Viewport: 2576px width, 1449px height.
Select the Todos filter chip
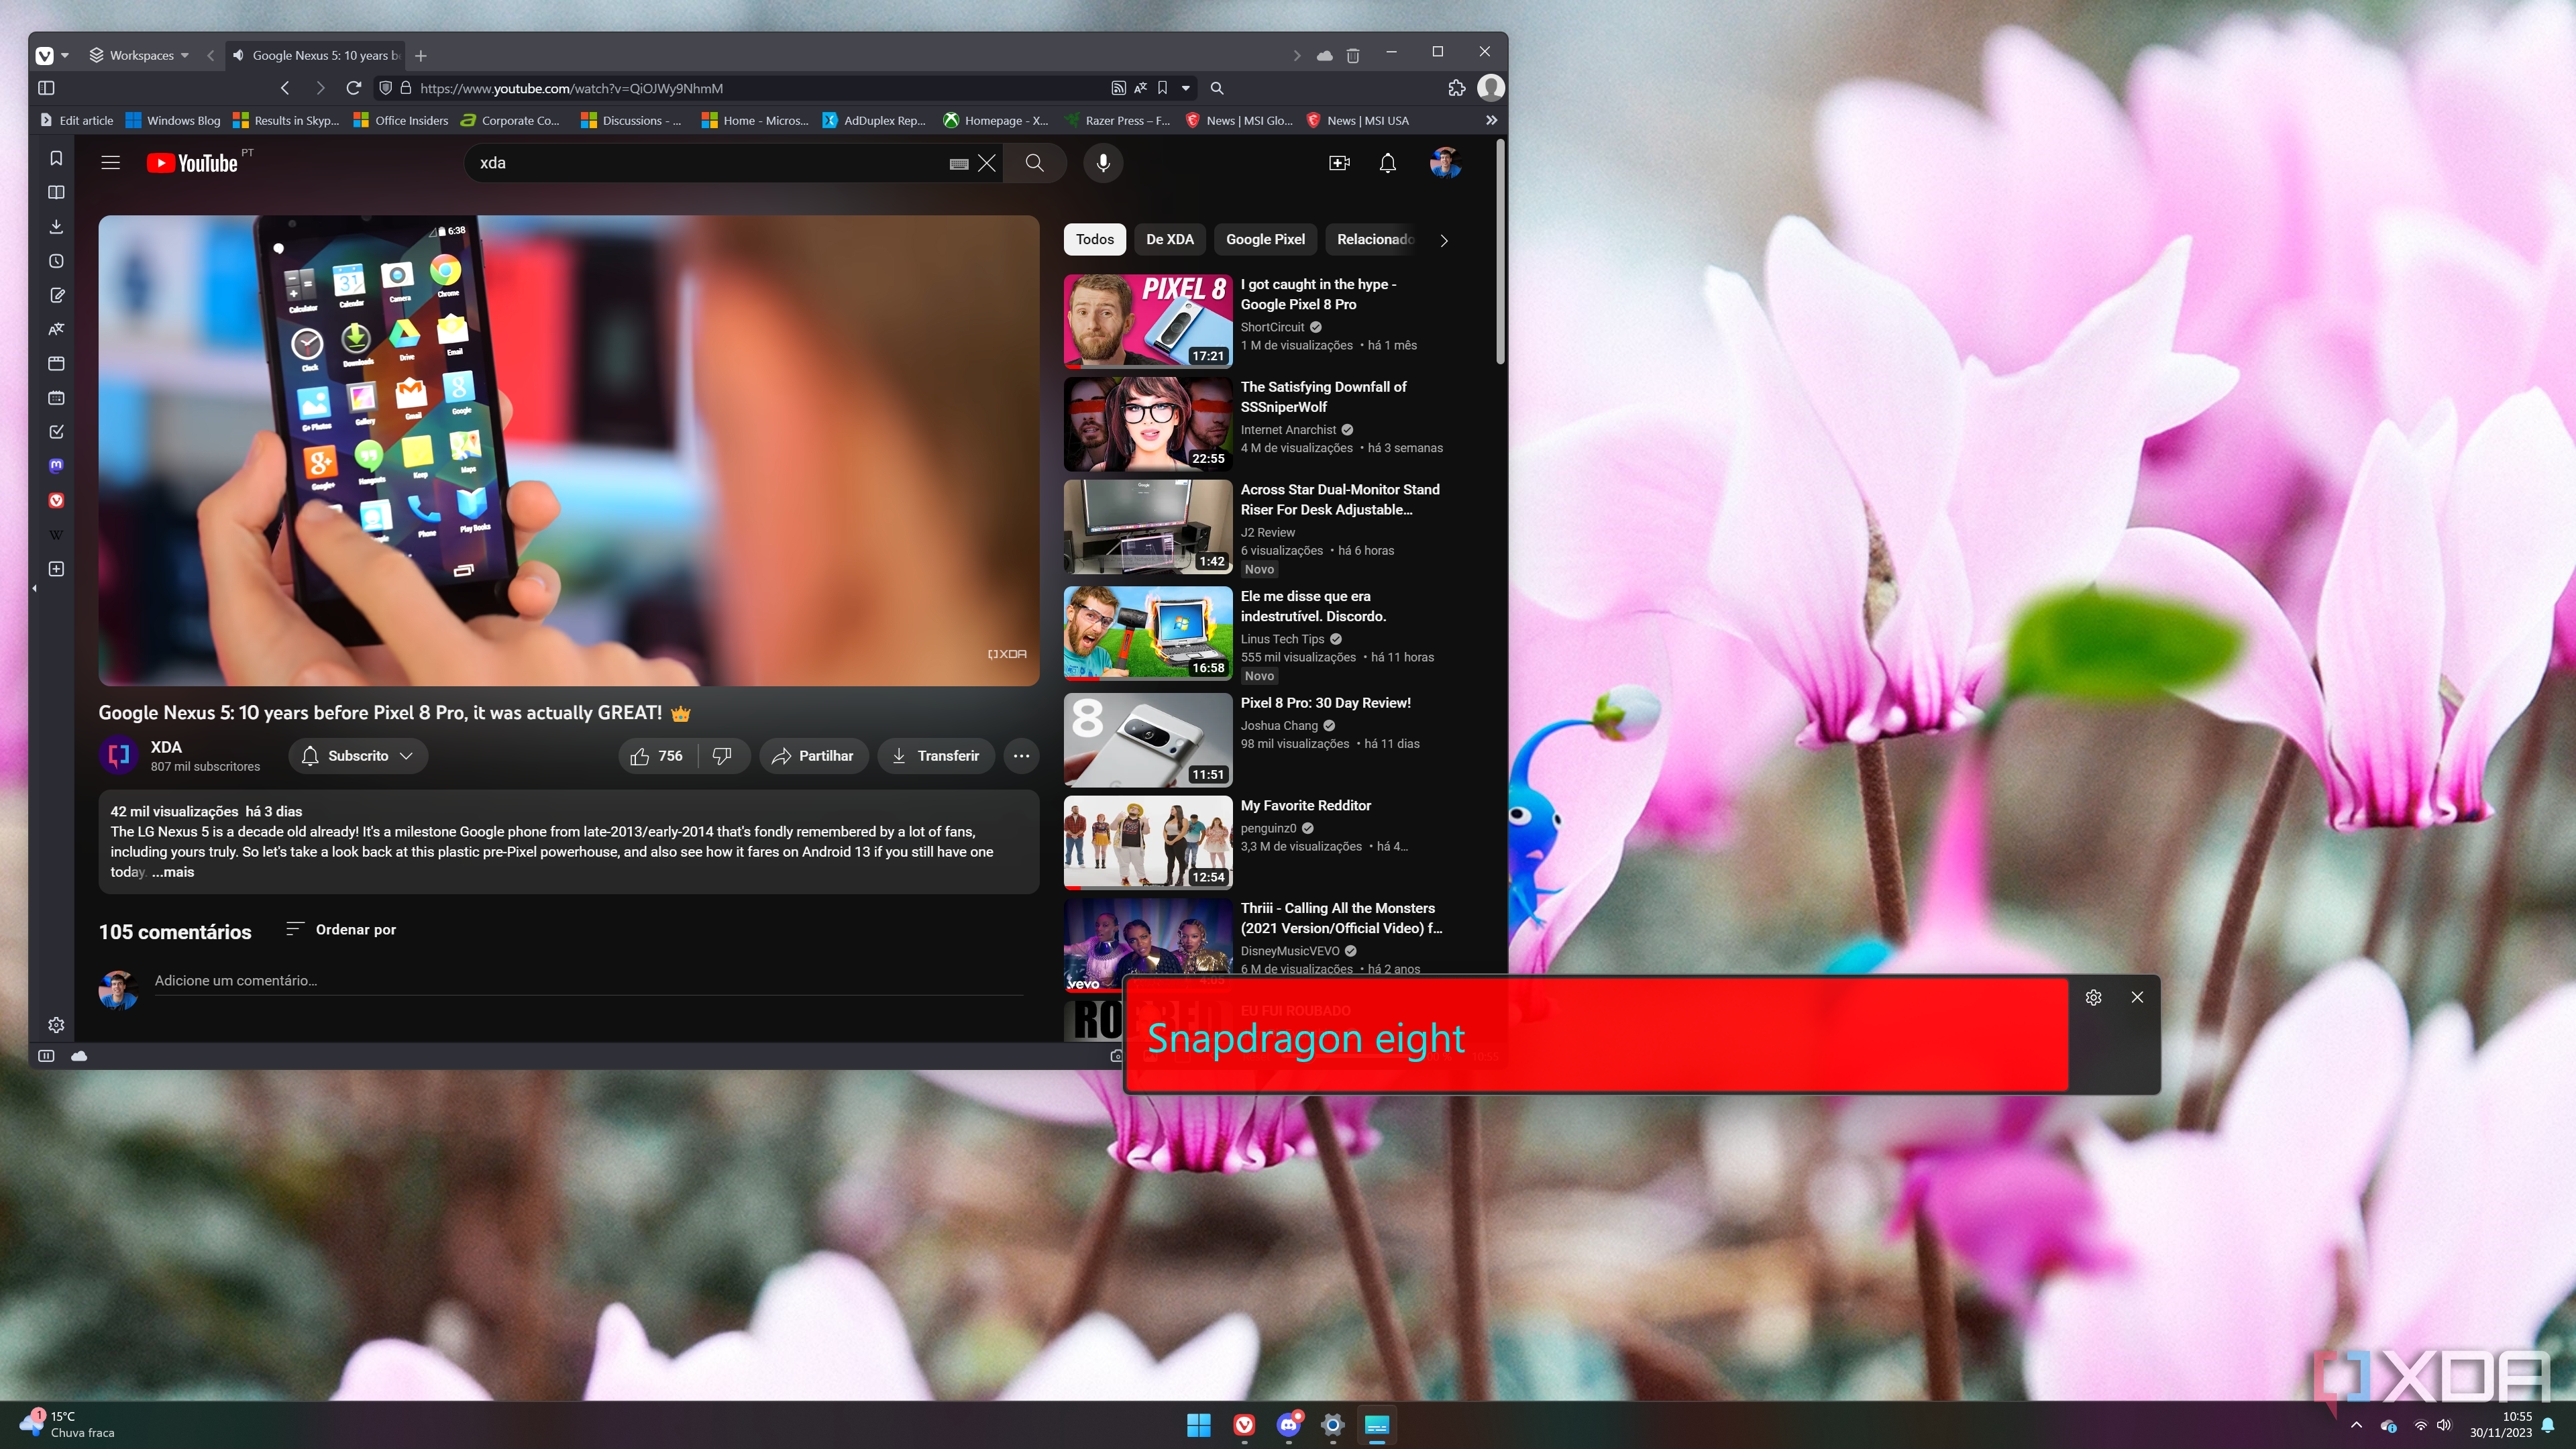pyautogui.click(x=1095, y=240)
